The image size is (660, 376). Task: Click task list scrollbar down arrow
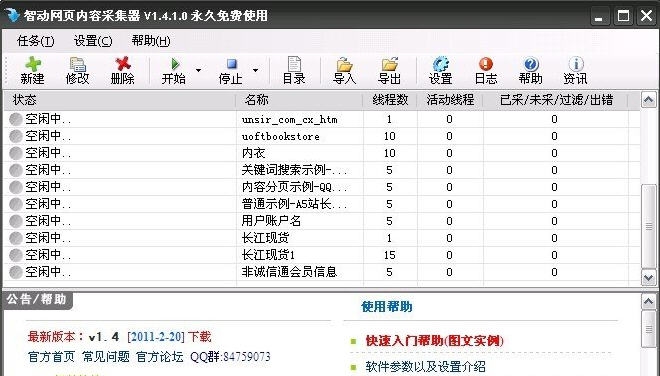[649, 278]
